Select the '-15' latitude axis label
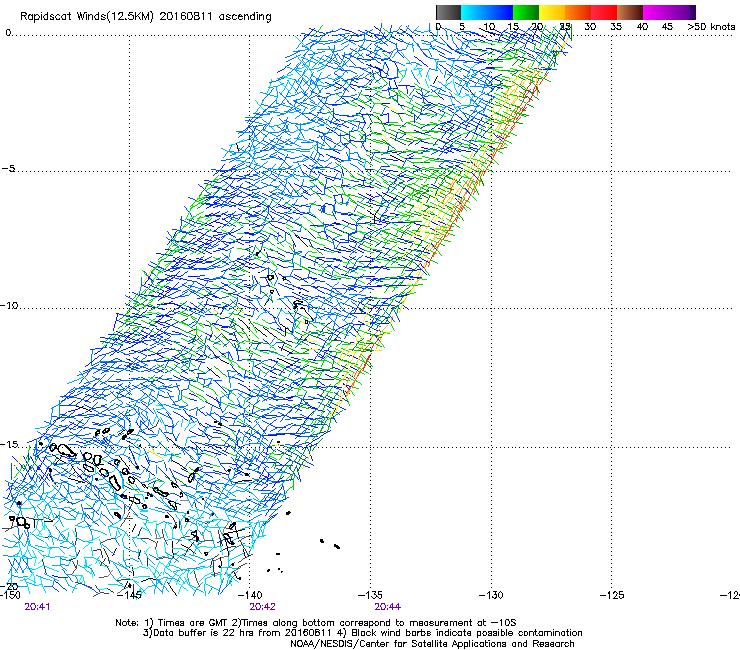The height and width of the screenshot is (650, 740). click(x=9, y=444)
